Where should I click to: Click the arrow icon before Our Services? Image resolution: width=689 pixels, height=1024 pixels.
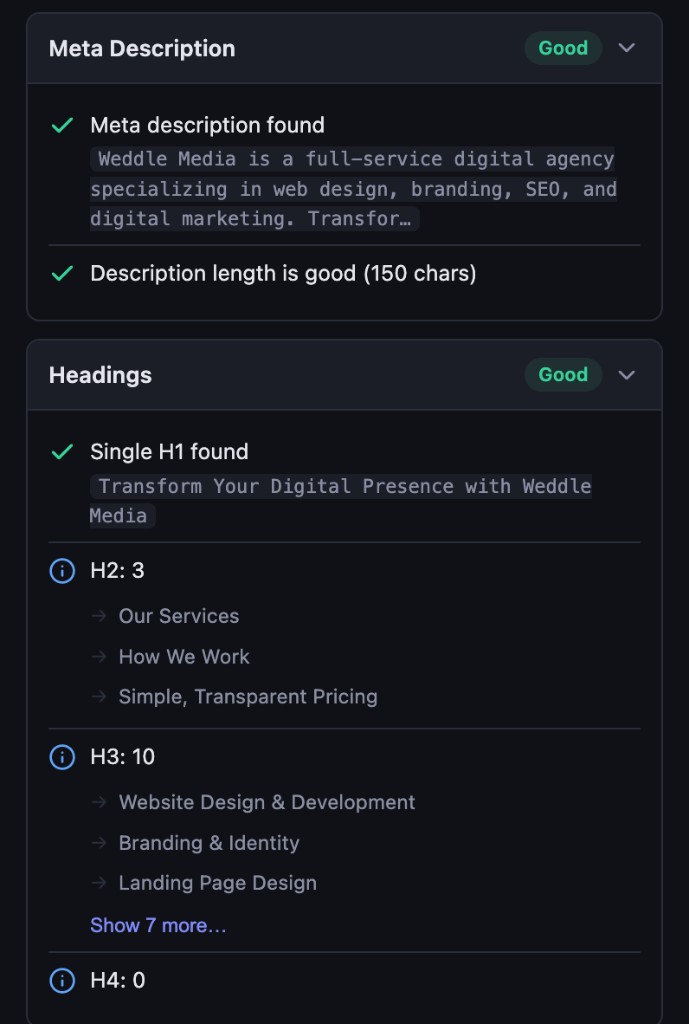click(99, 616)
